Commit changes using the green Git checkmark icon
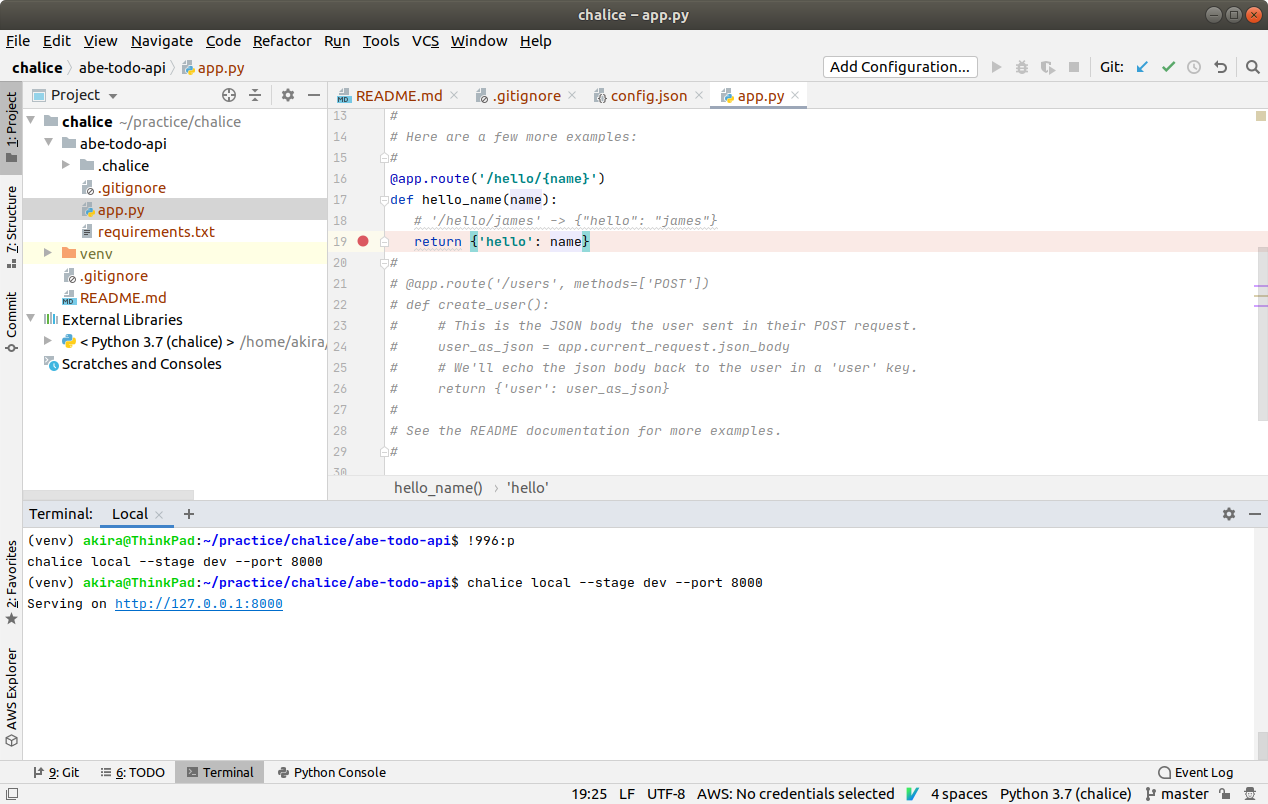Image resolution: width=1268 pixels, height=804 pixels. [x=1168, y=67]
